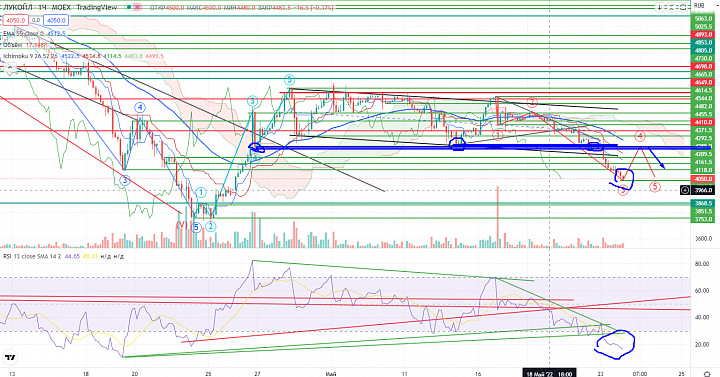
Task: Click the 3966.0 crosshair price label
Action: pyautogui.click(x=703, y=190)
